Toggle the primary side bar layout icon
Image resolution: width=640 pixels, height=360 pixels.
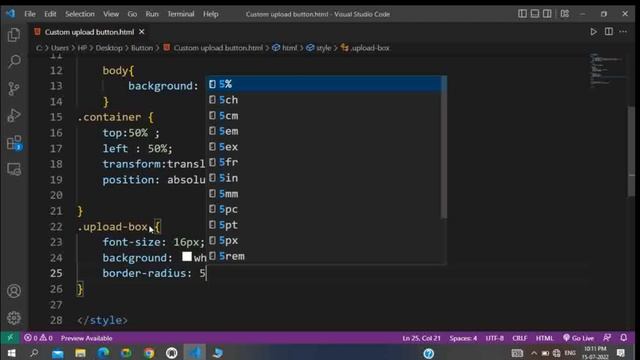pyautogui.click(x=522, y=14)
